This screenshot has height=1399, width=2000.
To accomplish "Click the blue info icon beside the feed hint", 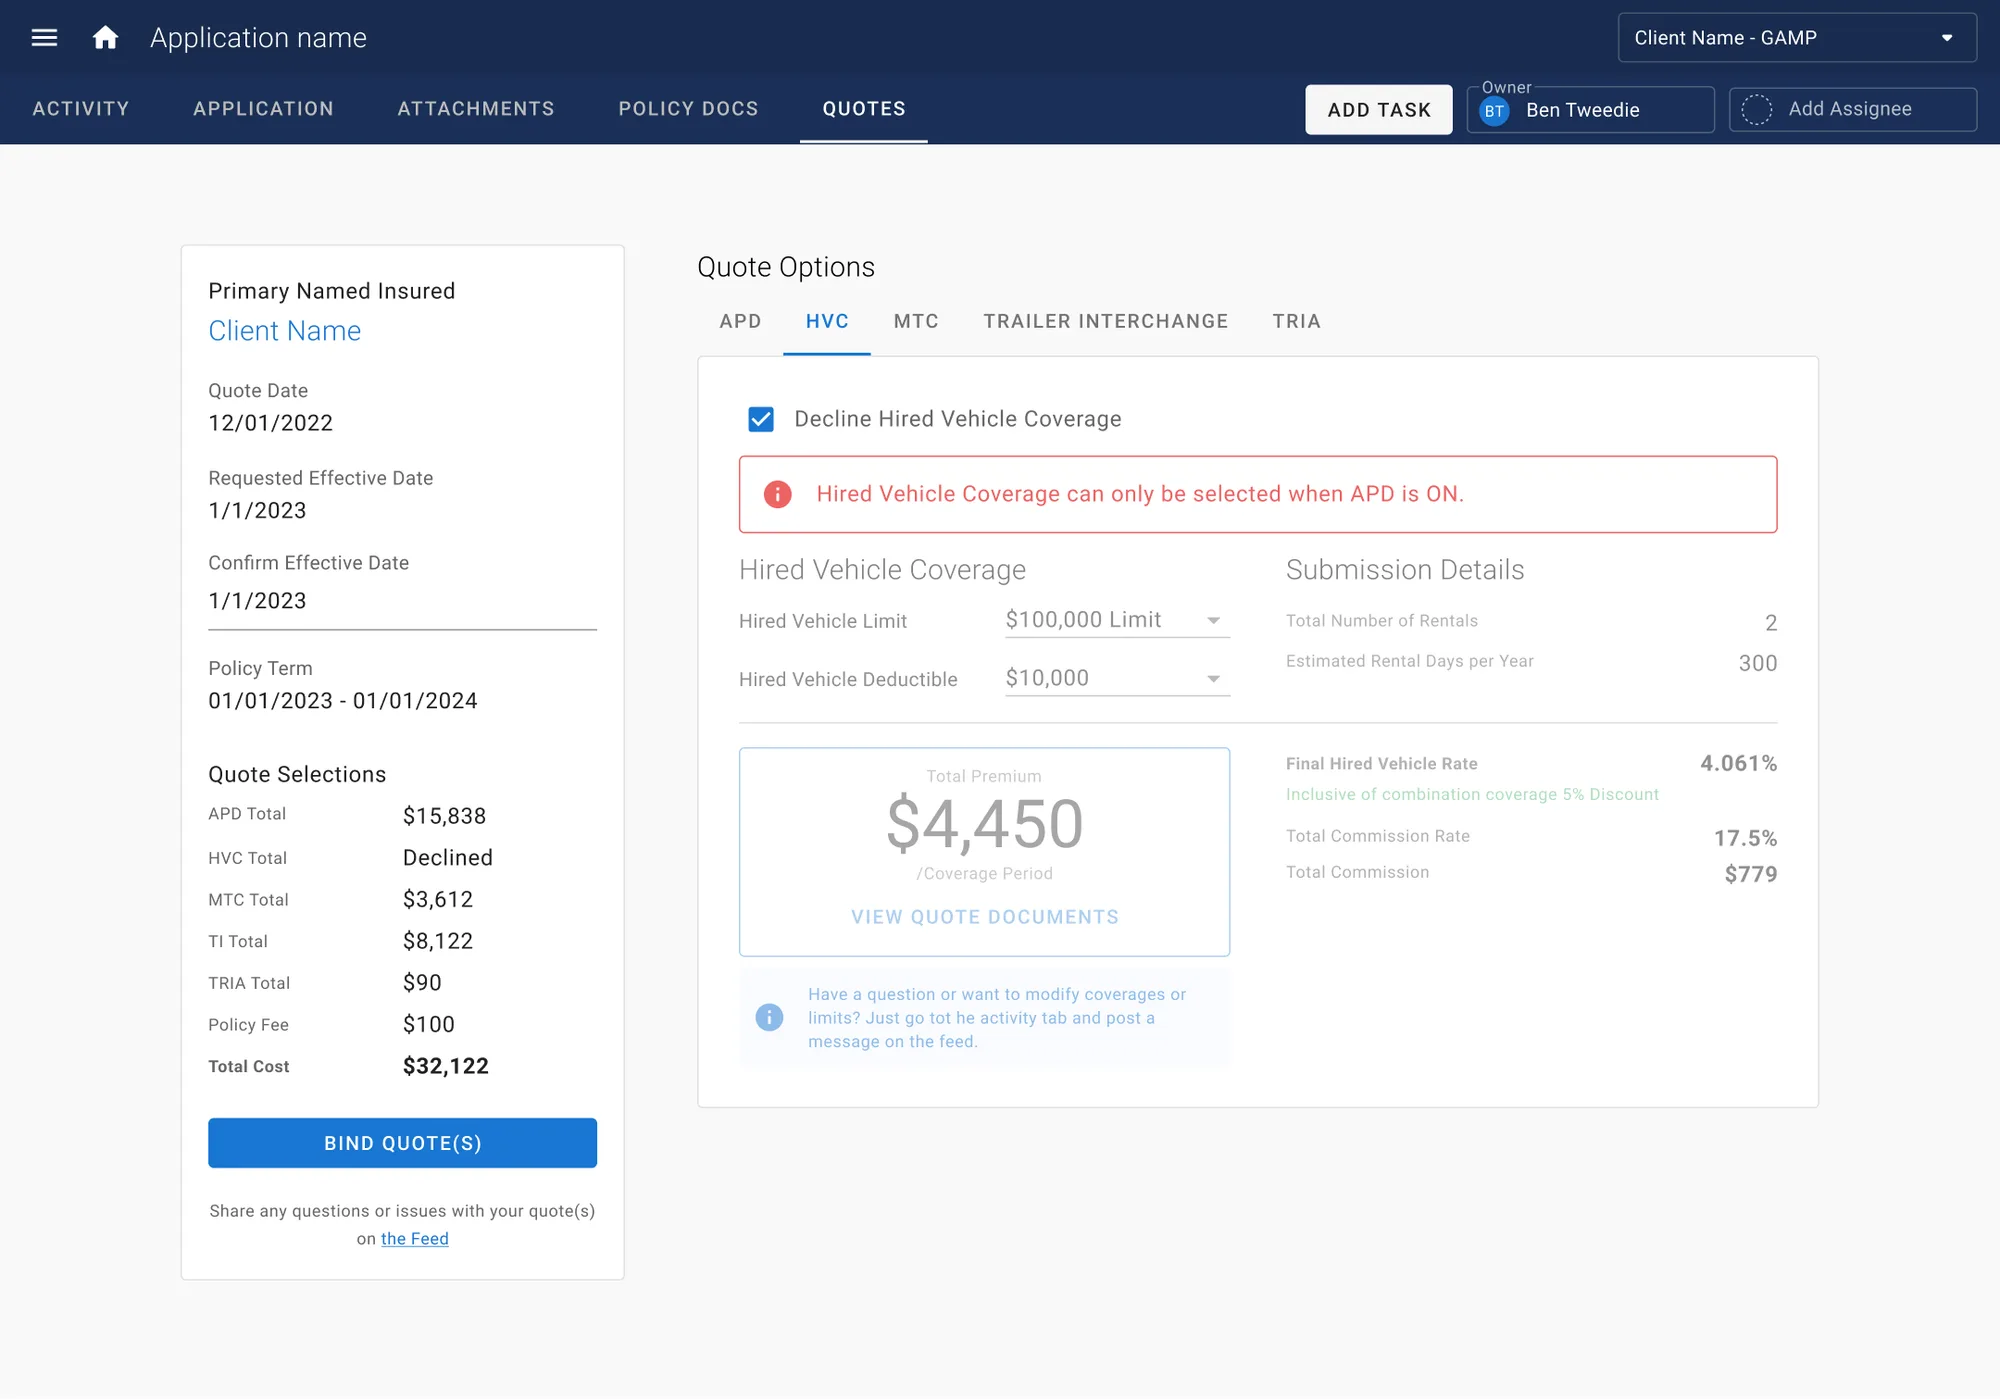I will [x=769, y=1017].
